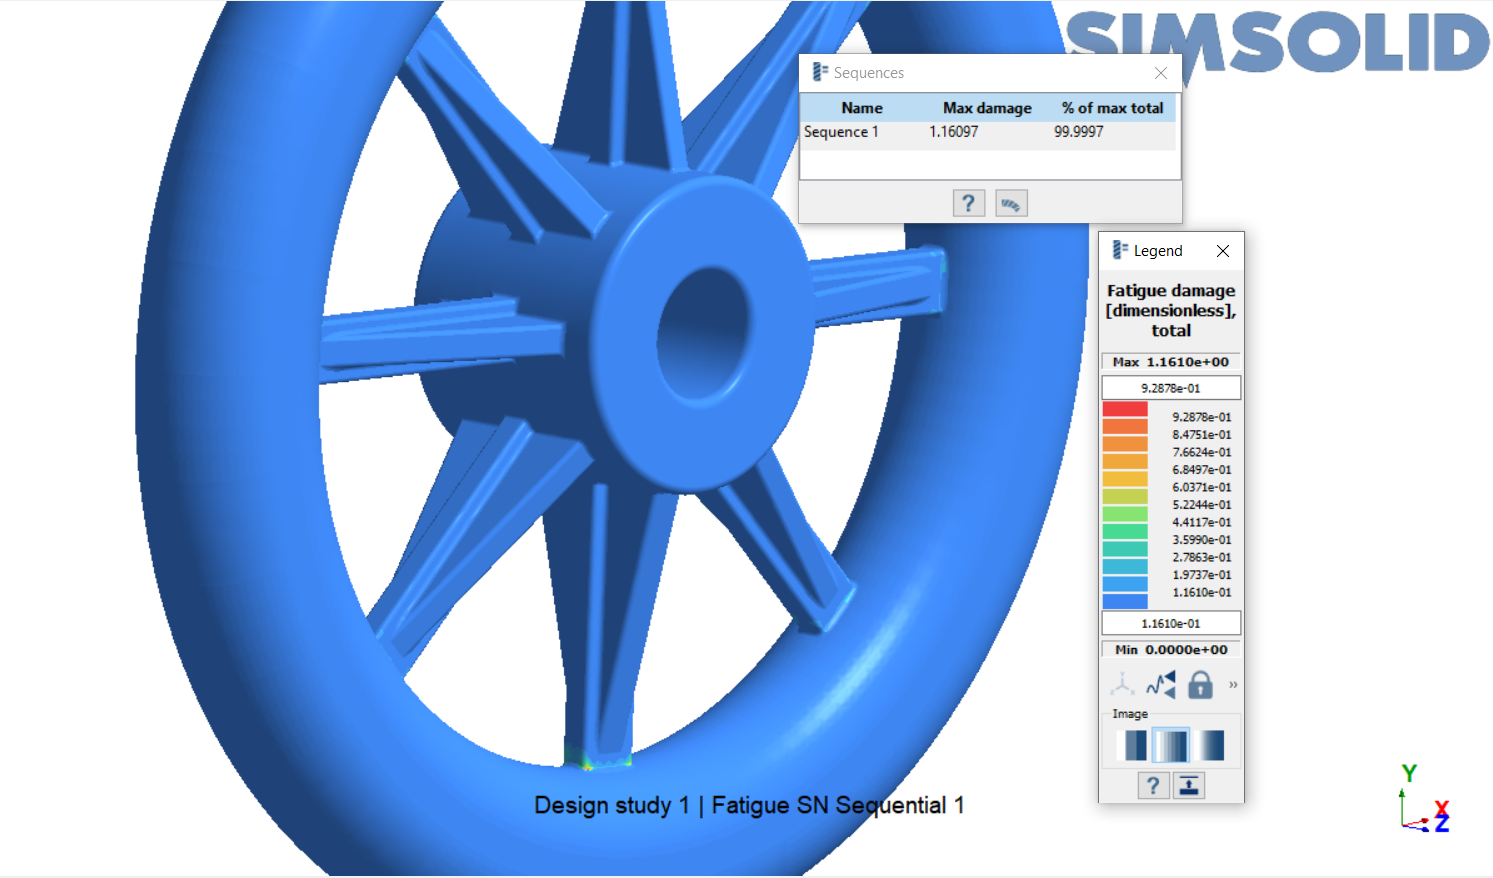
Task: Click the curved arrow icon in Sequences
Action: pyautogui.click(x=1011, y=204)
